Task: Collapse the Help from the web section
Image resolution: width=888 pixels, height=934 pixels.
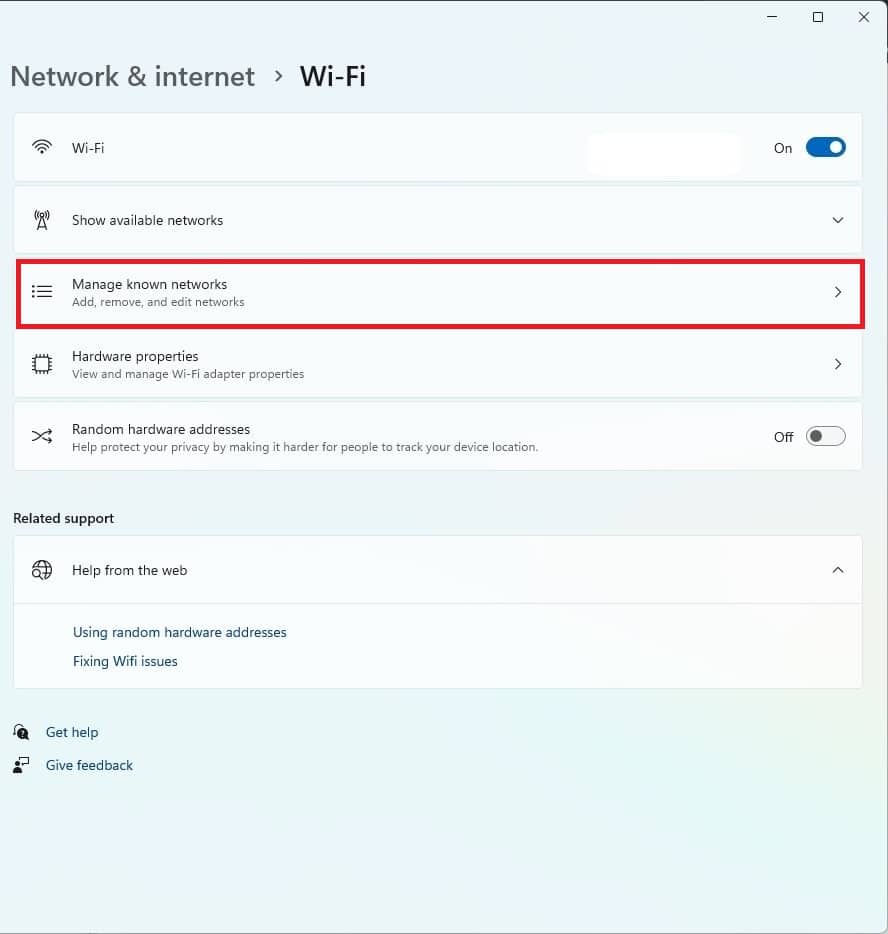Action: (x=838, y=570)
